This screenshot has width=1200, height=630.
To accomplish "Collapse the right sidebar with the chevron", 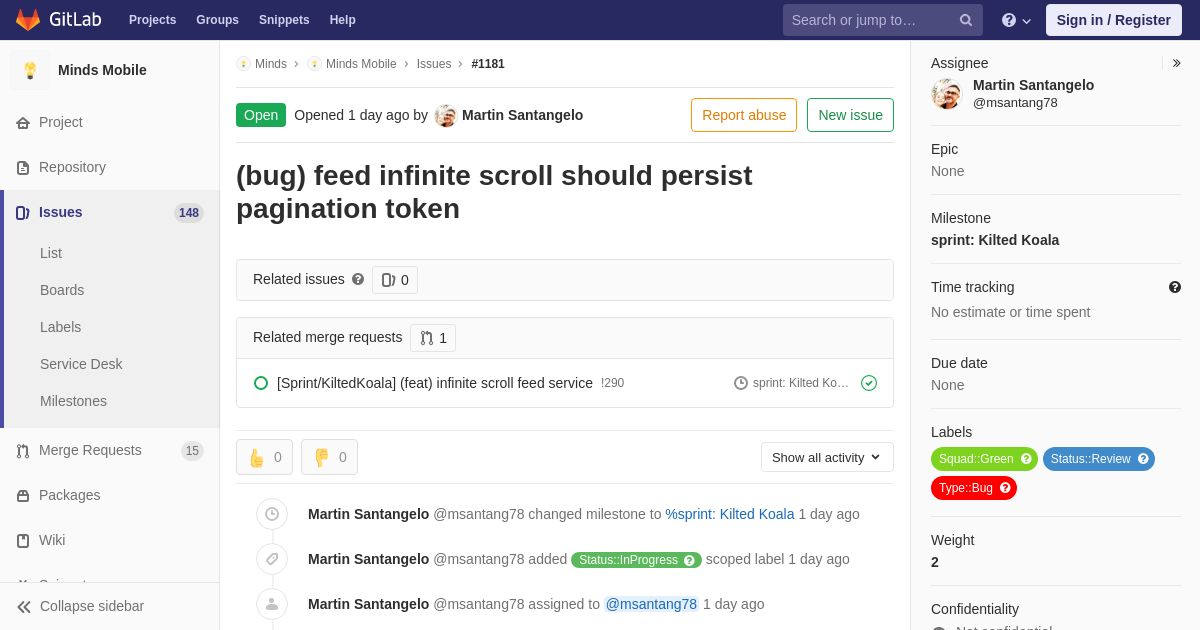I will point(1176,63).
